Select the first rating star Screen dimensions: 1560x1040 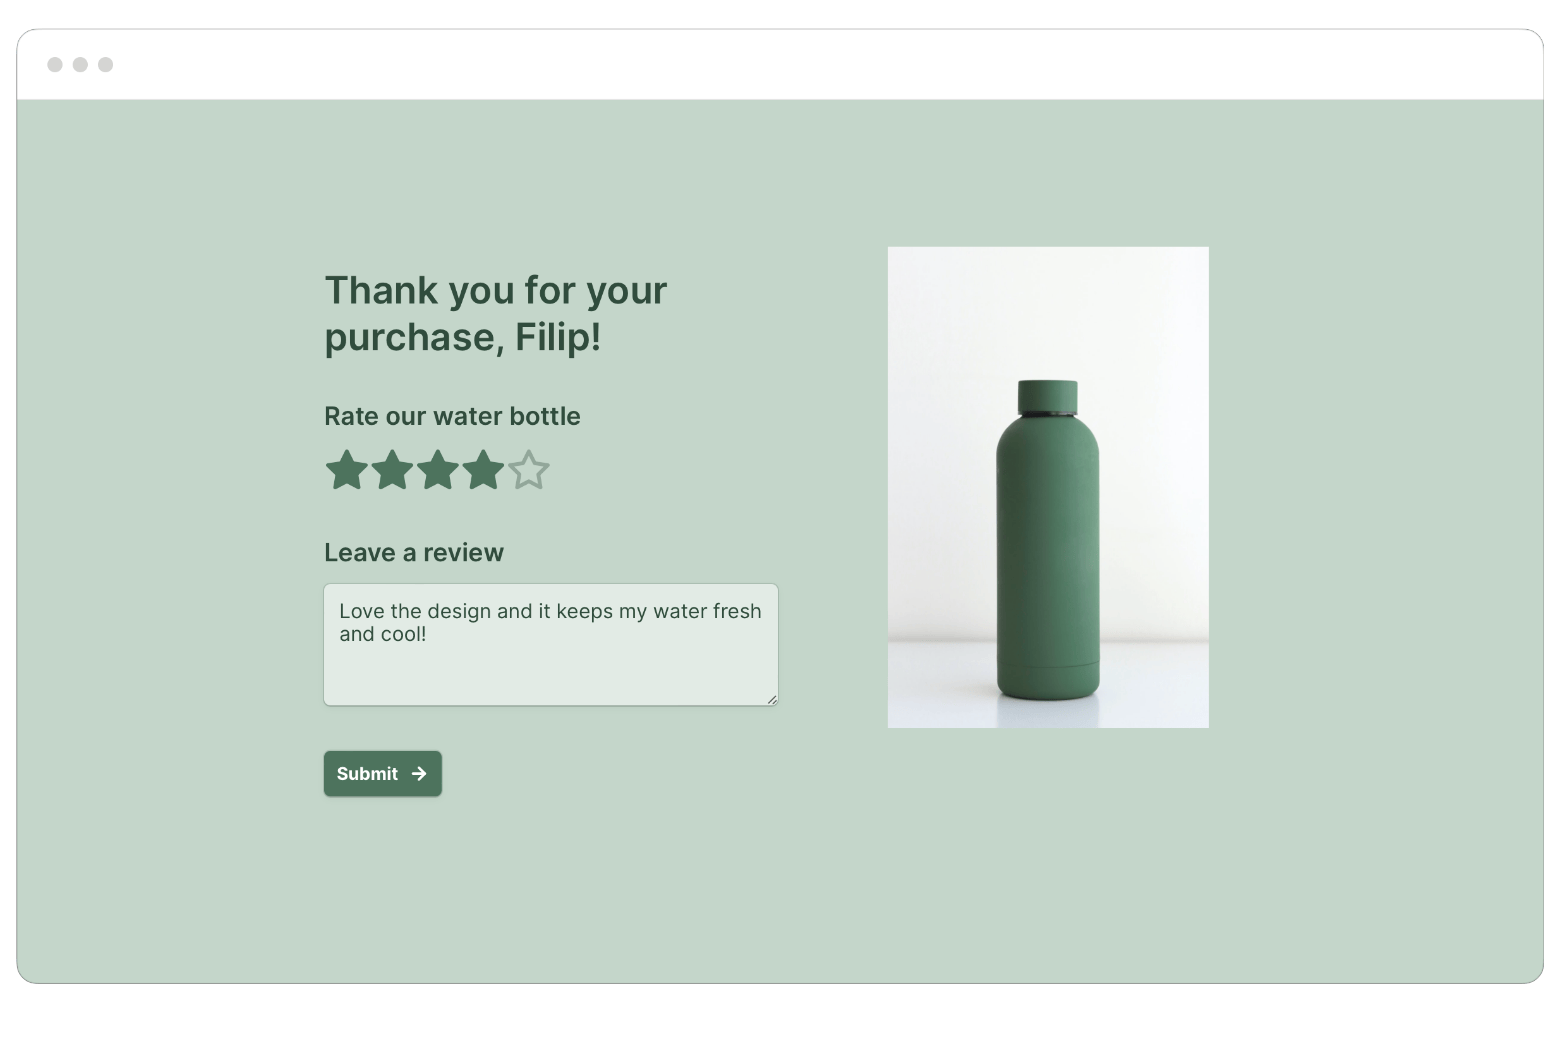pos(347,470)
